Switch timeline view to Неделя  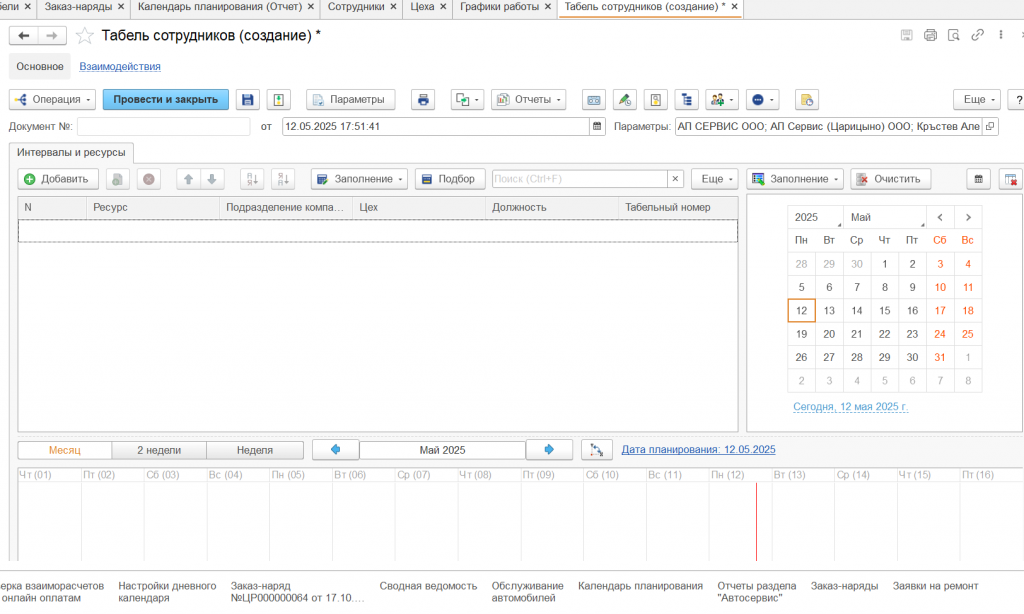click(x=255, y=450)
